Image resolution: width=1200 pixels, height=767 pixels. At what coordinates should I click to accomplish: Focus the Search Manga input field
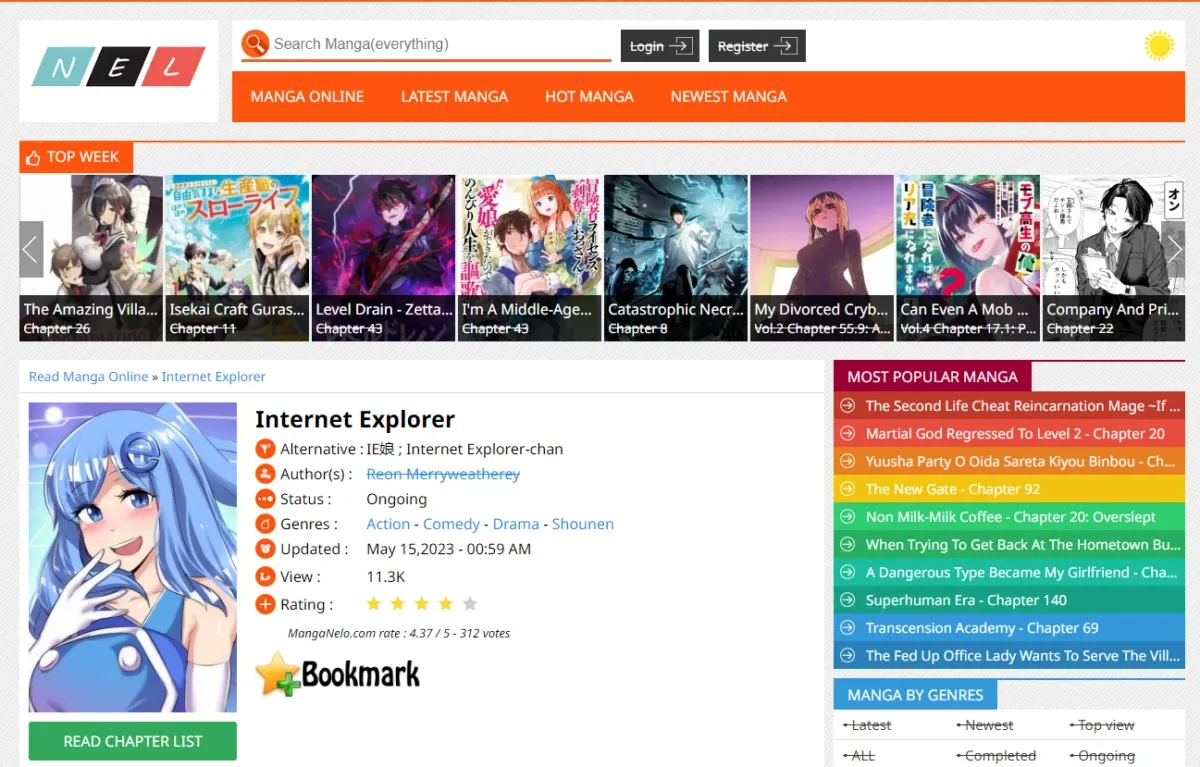click(440, 44)
